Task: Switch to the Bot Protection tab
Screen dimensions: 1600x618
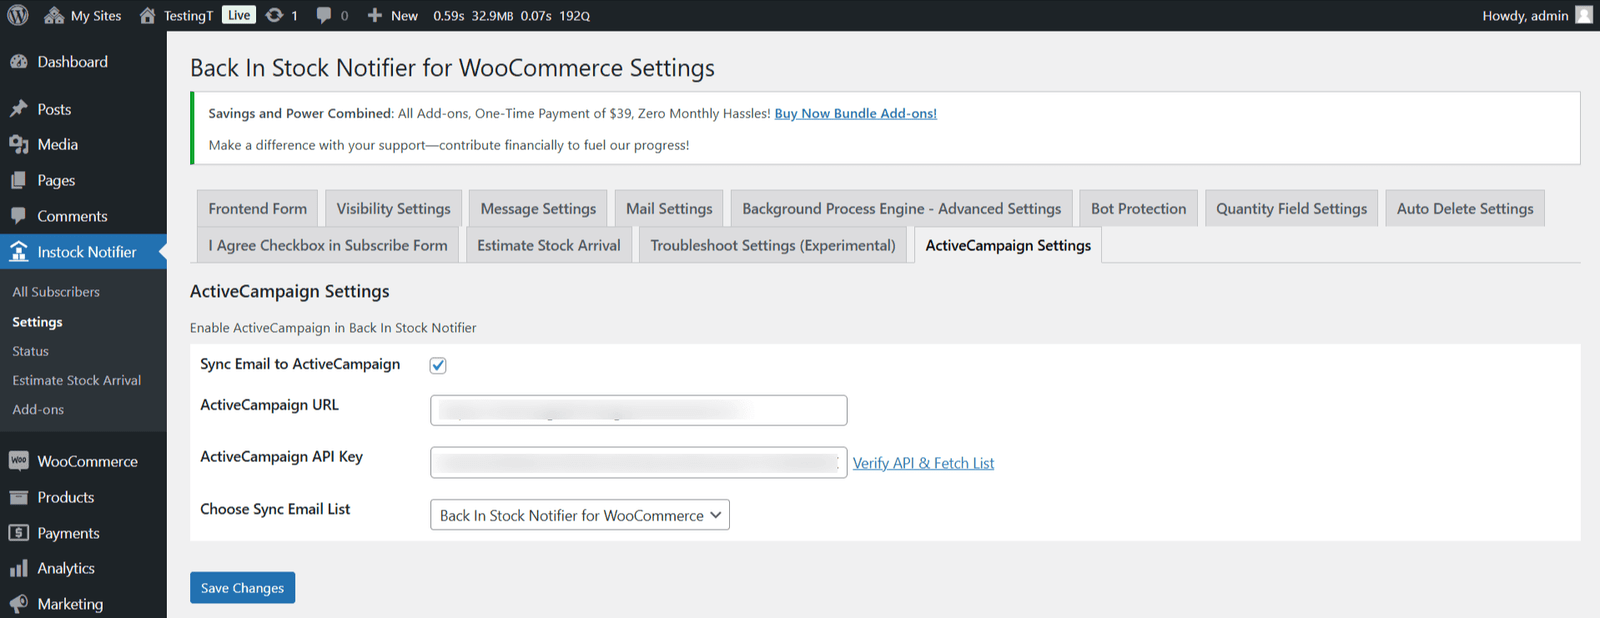Action: (x=1139, y=208)
